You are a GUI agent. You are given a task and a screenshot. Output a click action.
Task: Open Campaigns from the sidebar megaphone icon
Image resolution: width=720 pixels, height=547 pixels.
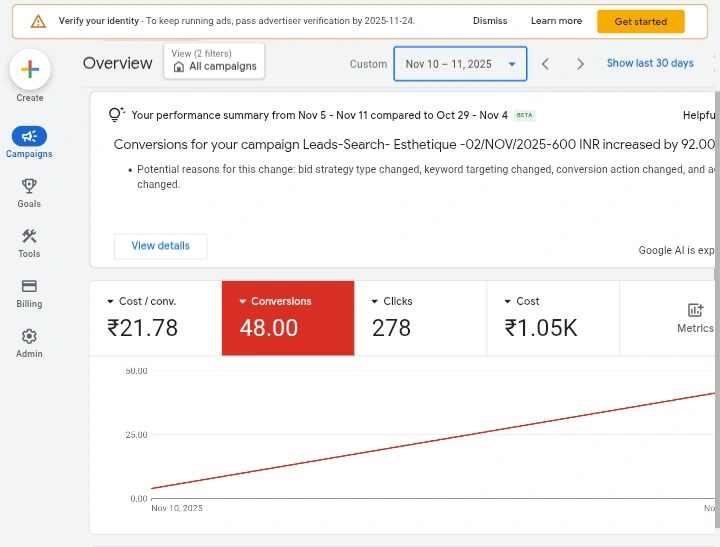29,137
